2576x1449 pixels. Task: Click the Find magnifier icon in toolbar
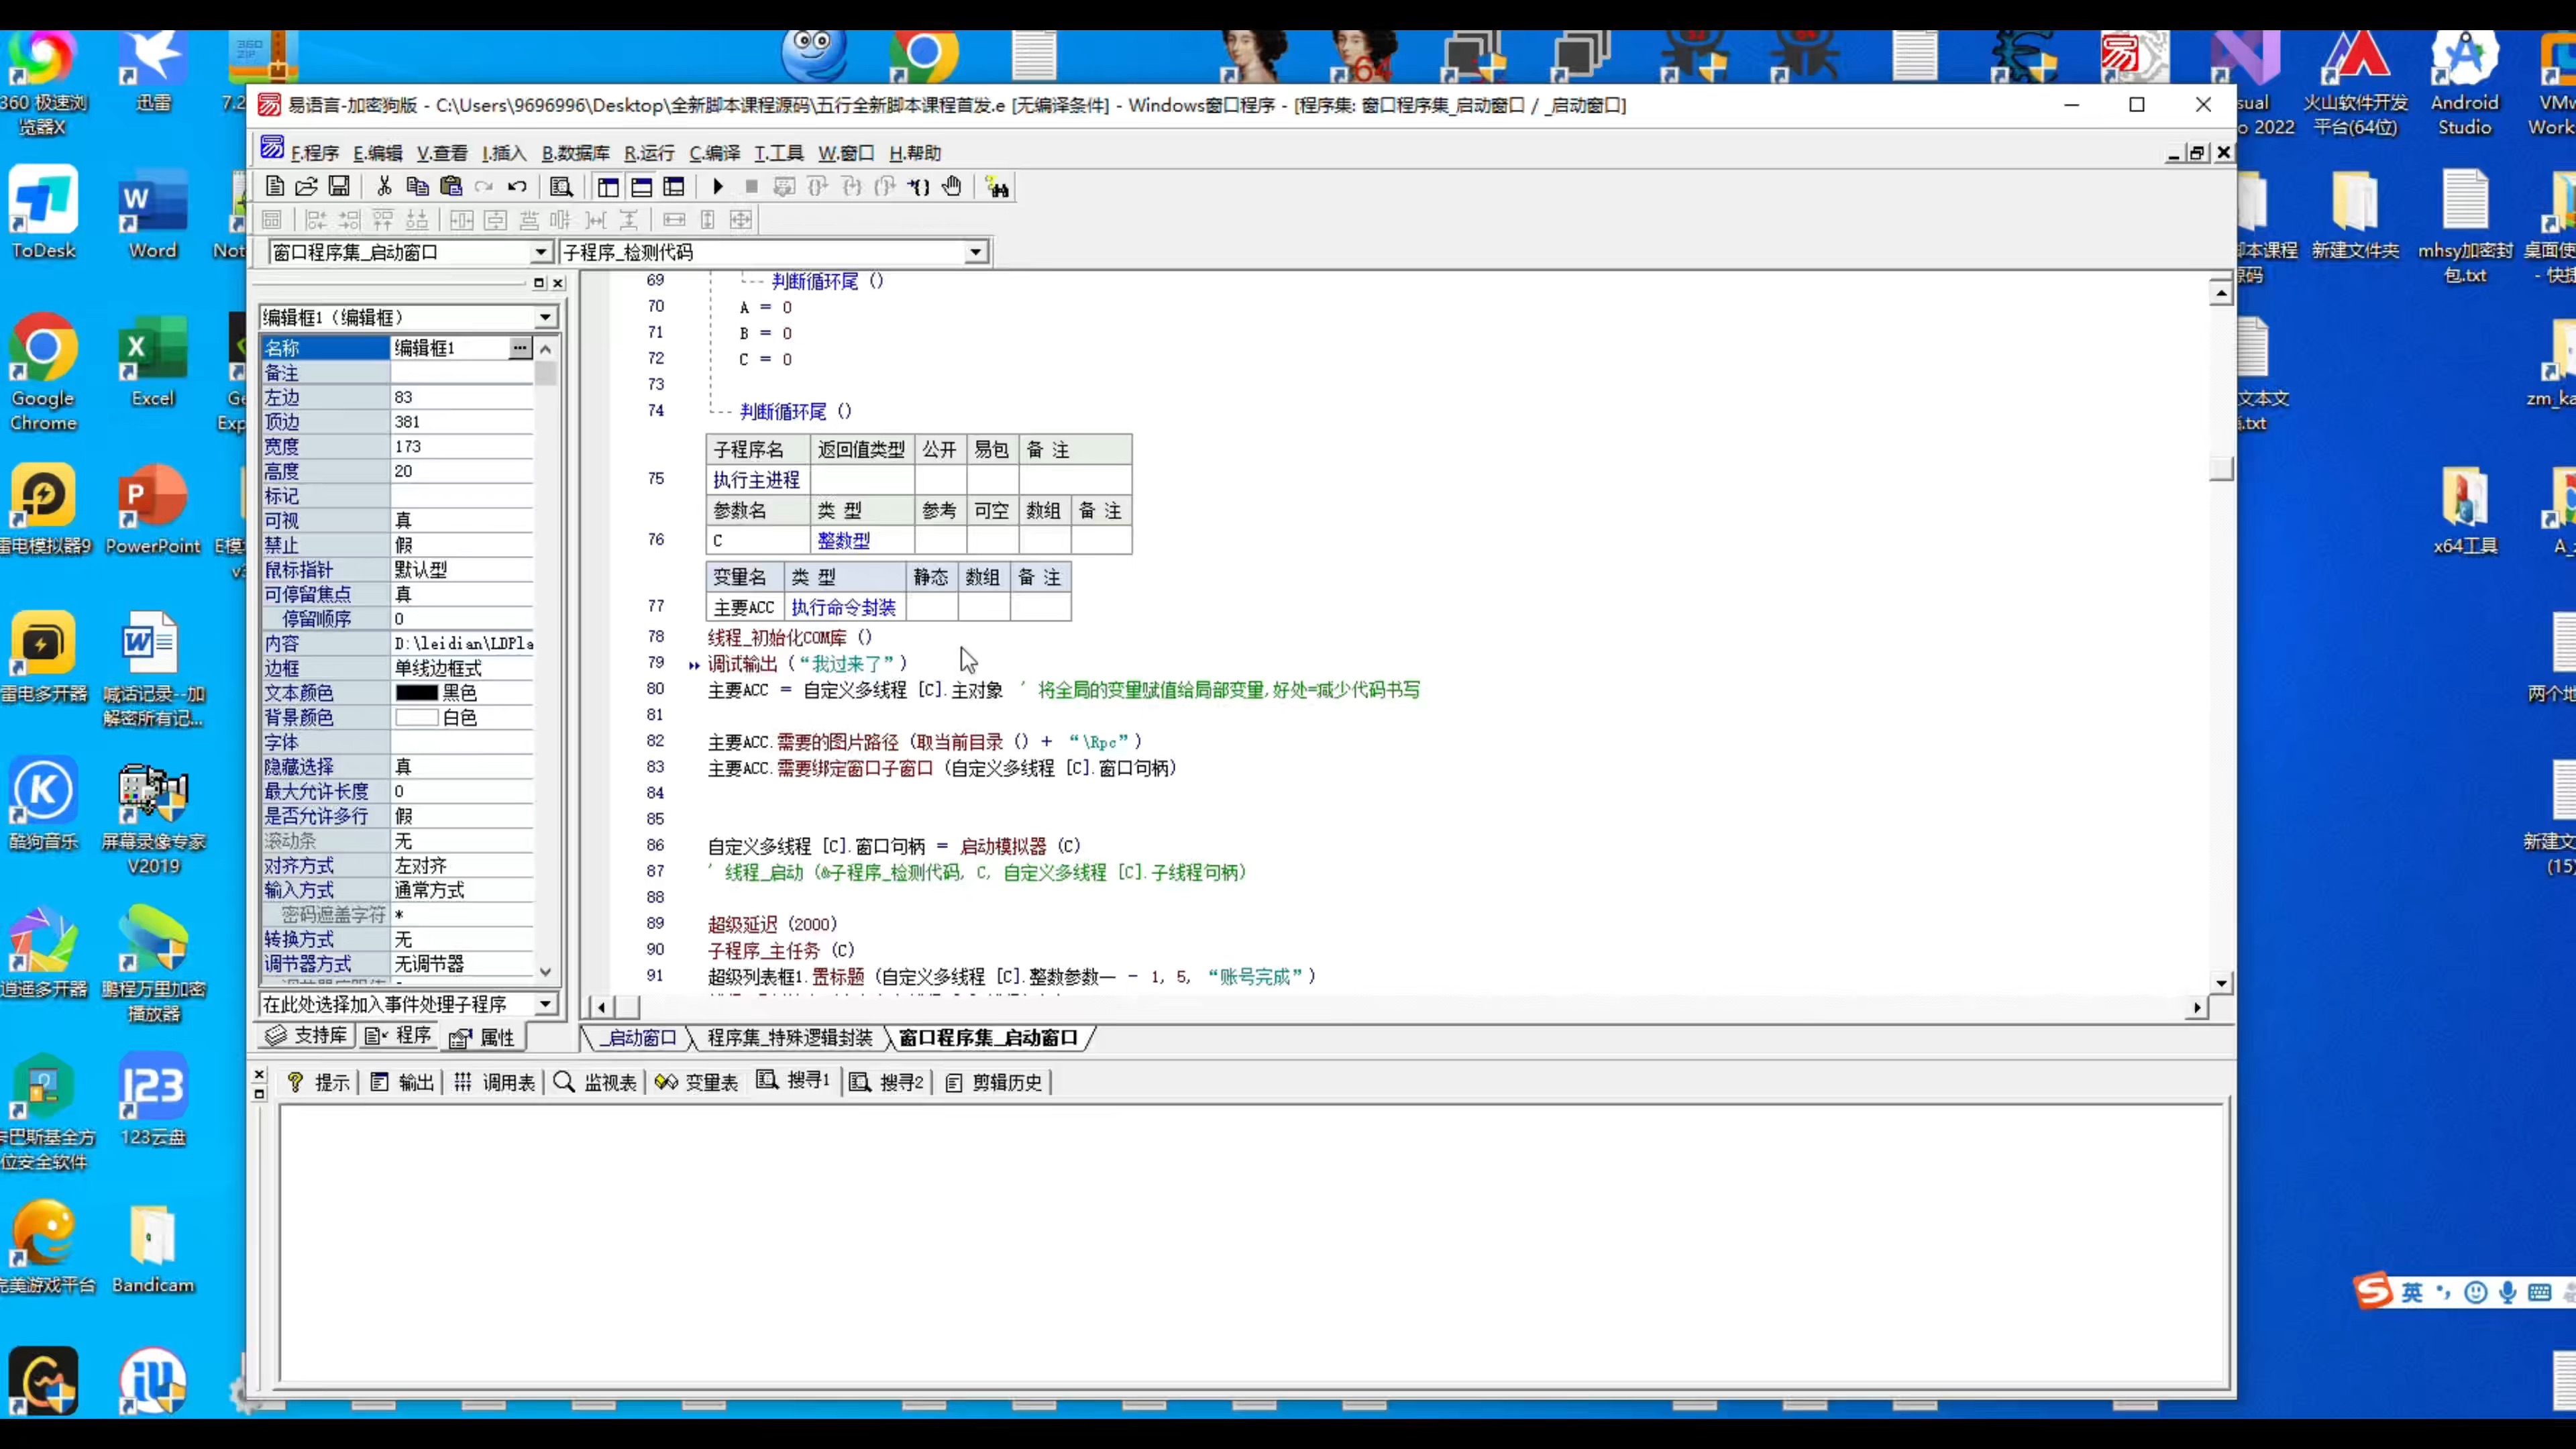[x=561, y=186]
